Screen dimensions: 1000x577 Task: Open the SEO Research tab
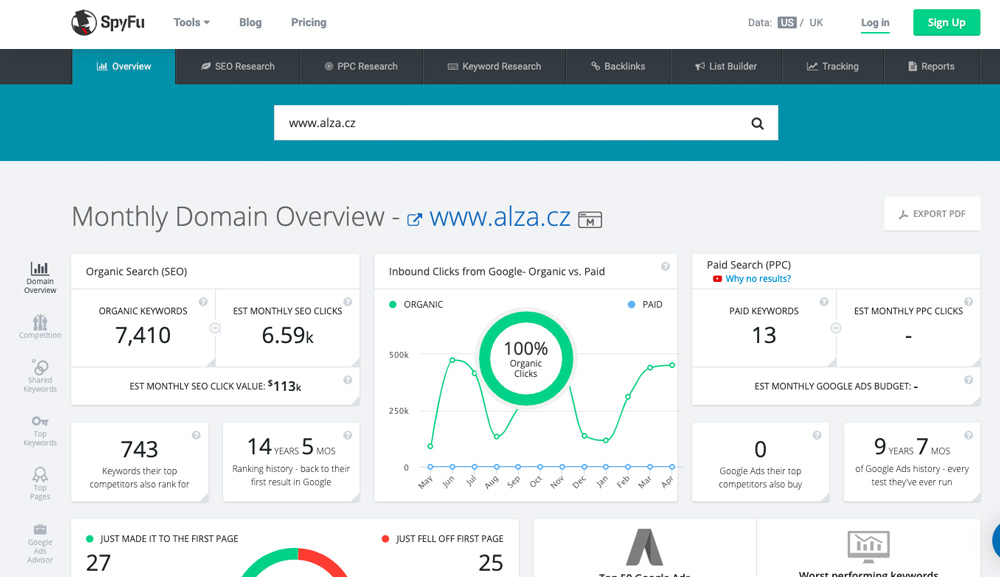[237, 66]
